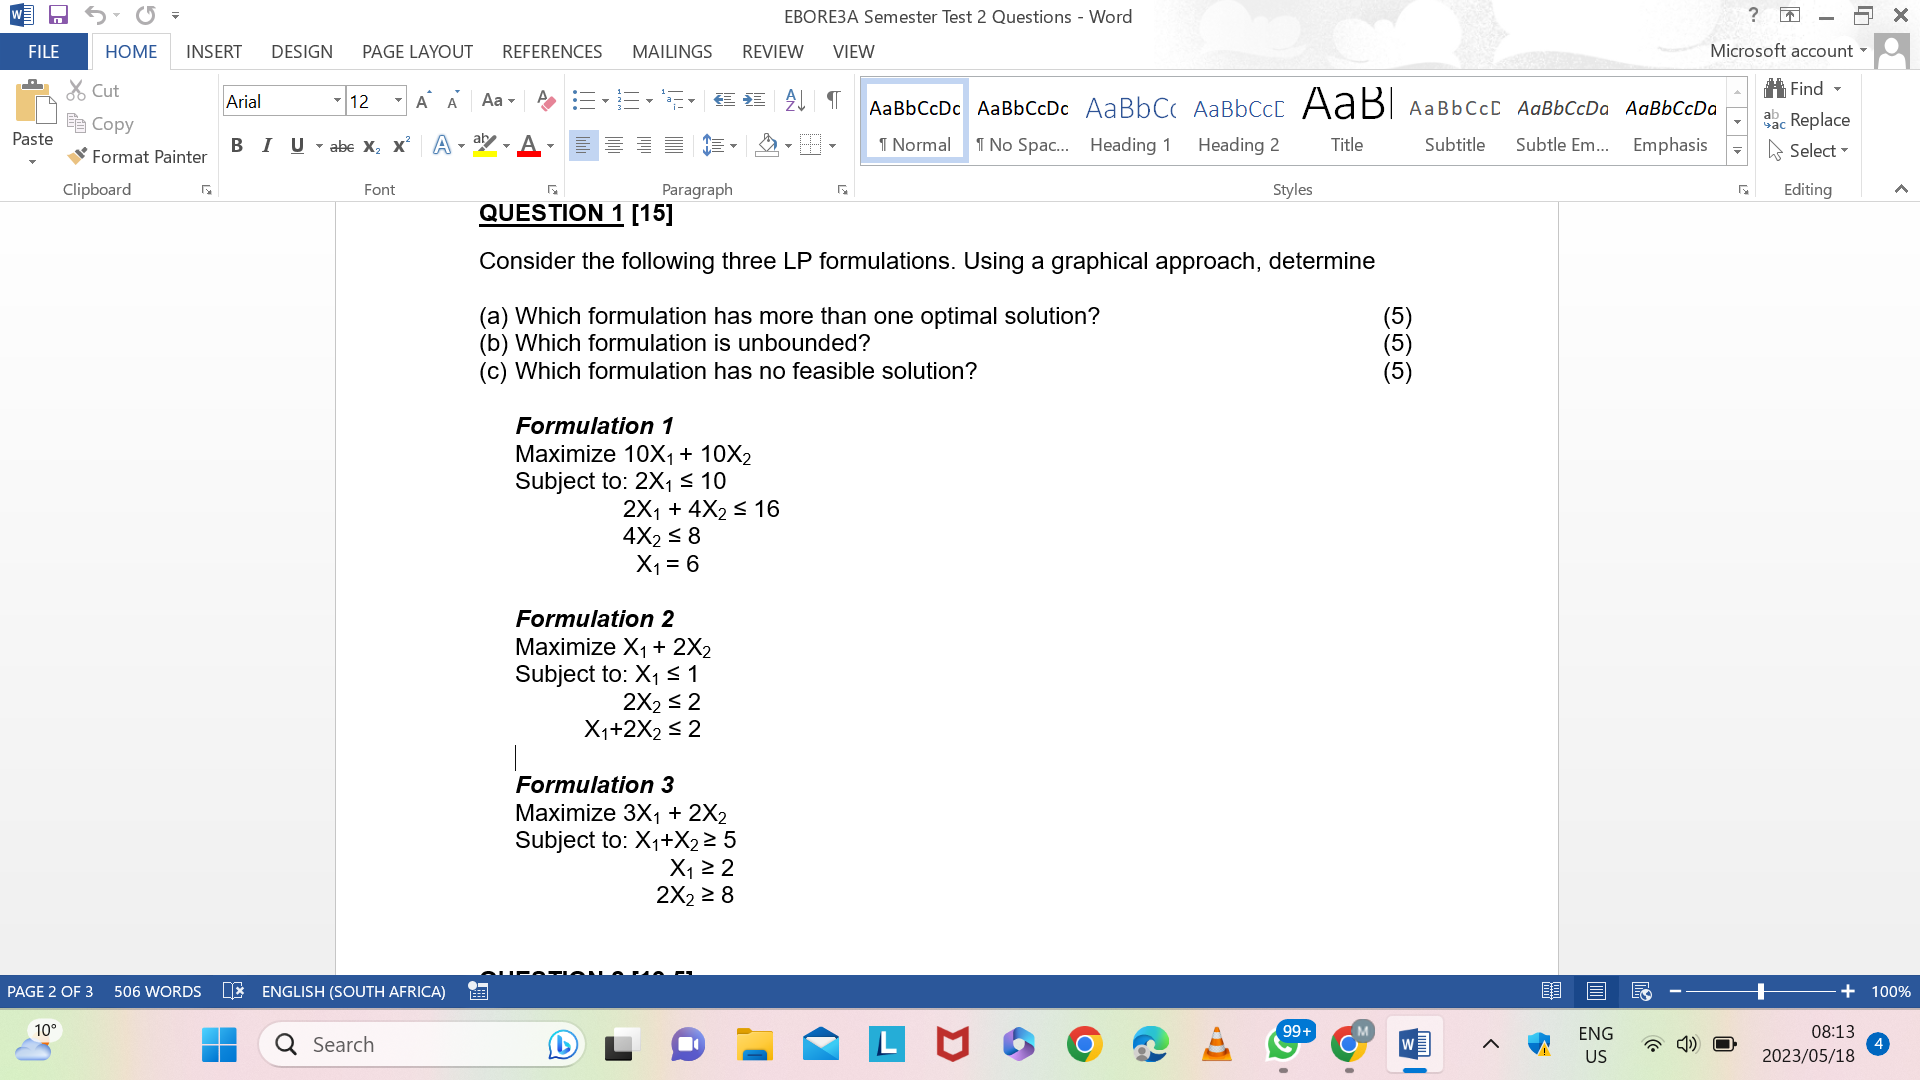Open the REVIEW ribbon tab
The height and width of the screenshot is (1080, 1920).
(773, 51)
